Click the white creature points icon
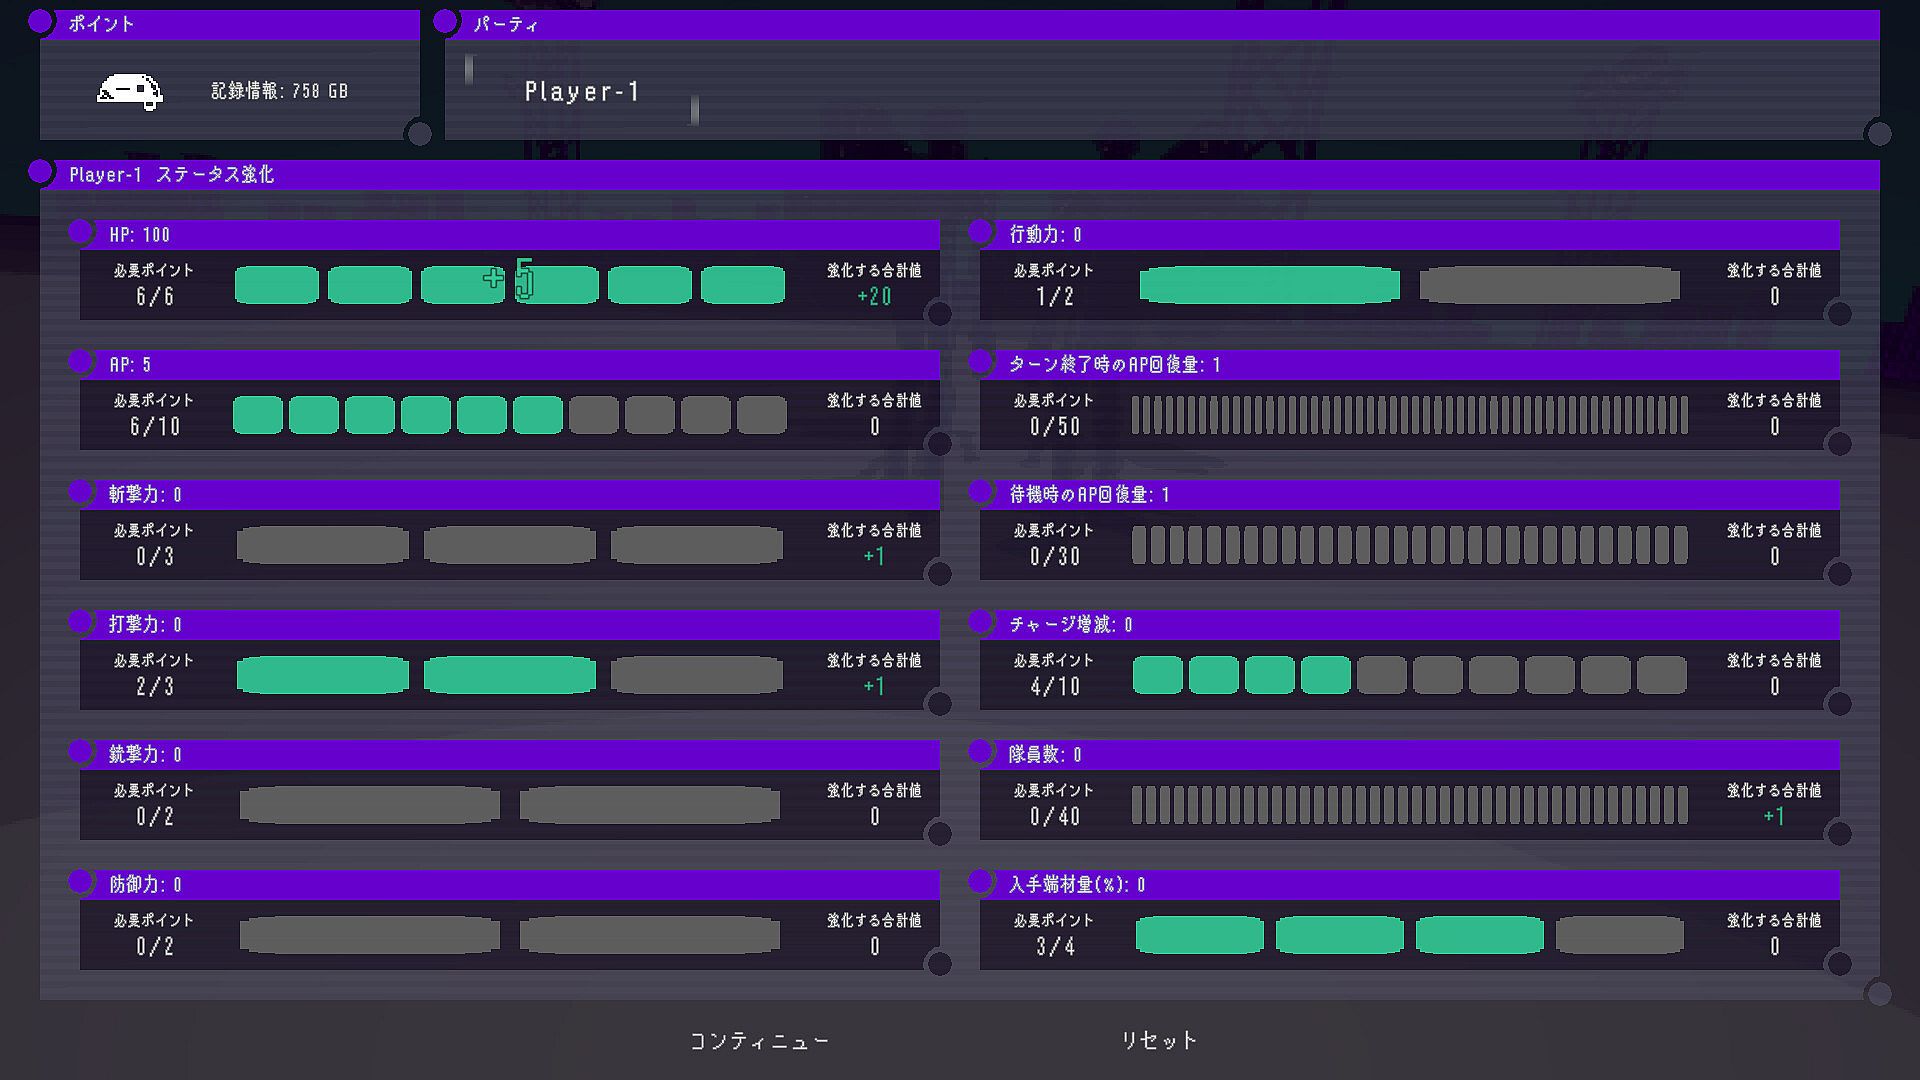Image resolution: width=1920 pixels, height=1080 pixels. click(x=130, y=91)
